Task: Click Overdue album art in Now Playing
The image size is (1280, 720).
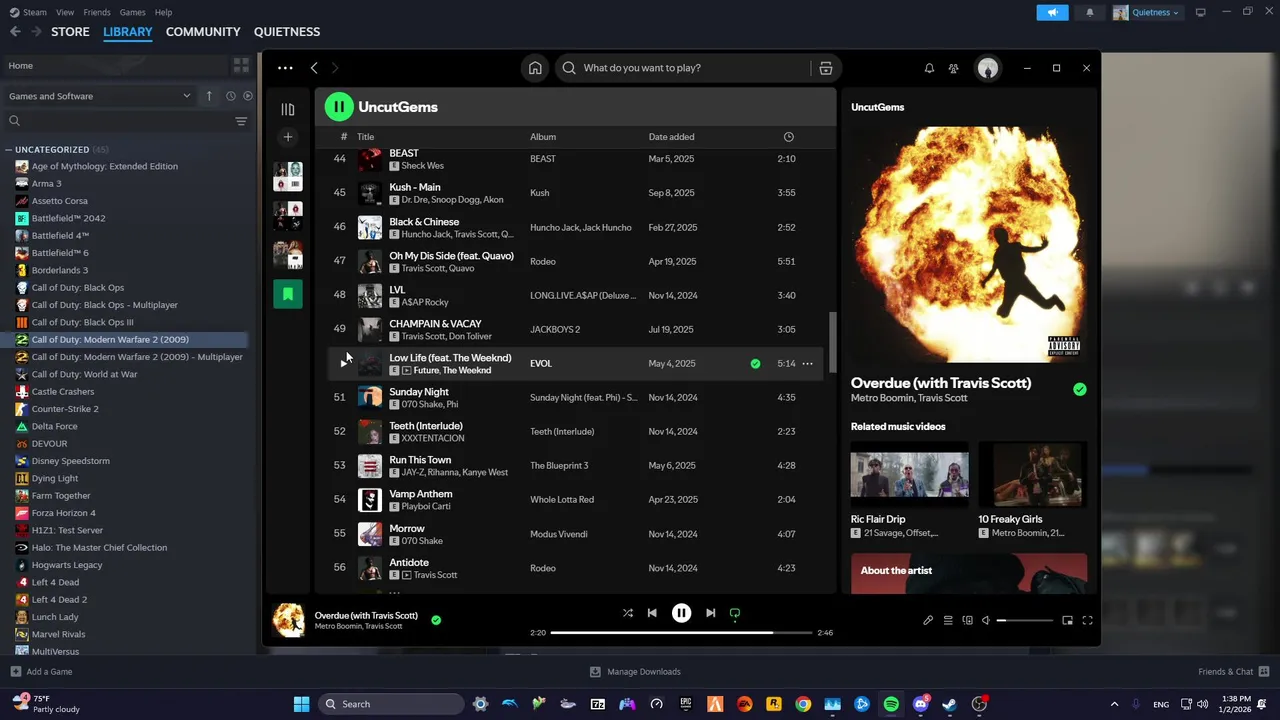Action: (x=969, y=245)
